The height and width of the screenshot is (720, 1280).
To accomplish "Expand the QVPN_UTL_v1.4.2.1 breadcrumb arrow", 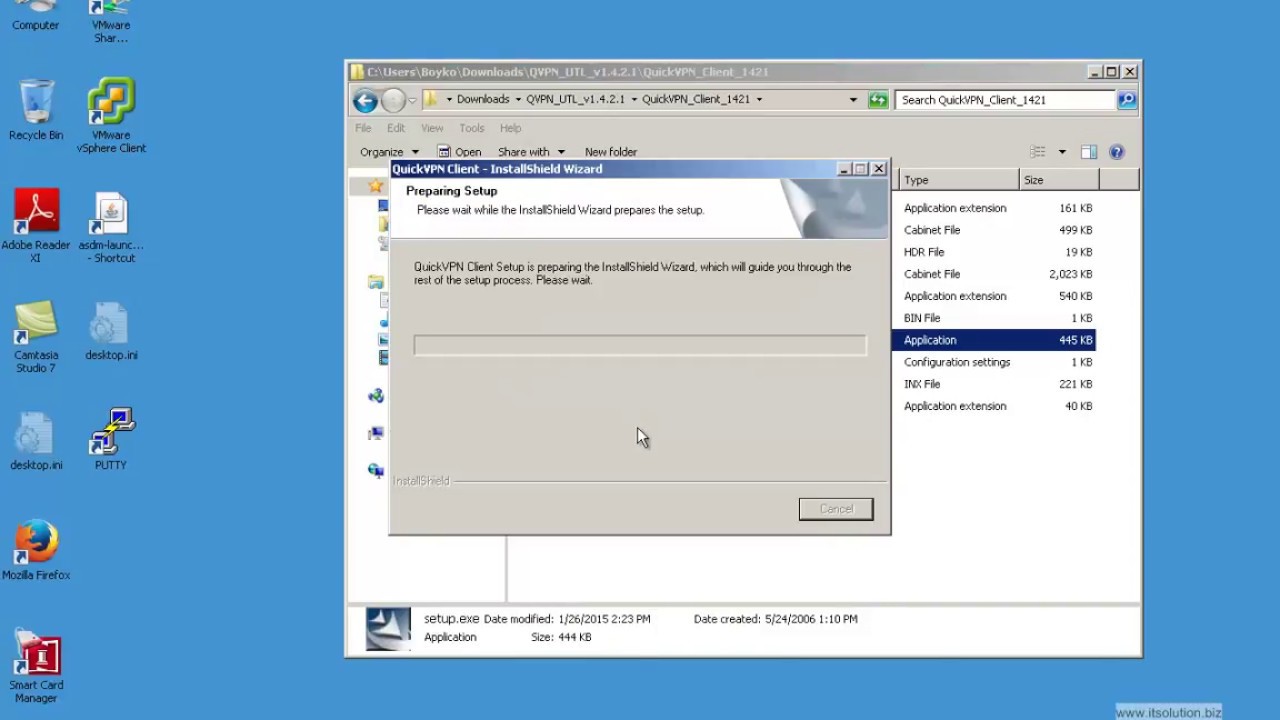I will pos(633,100).
